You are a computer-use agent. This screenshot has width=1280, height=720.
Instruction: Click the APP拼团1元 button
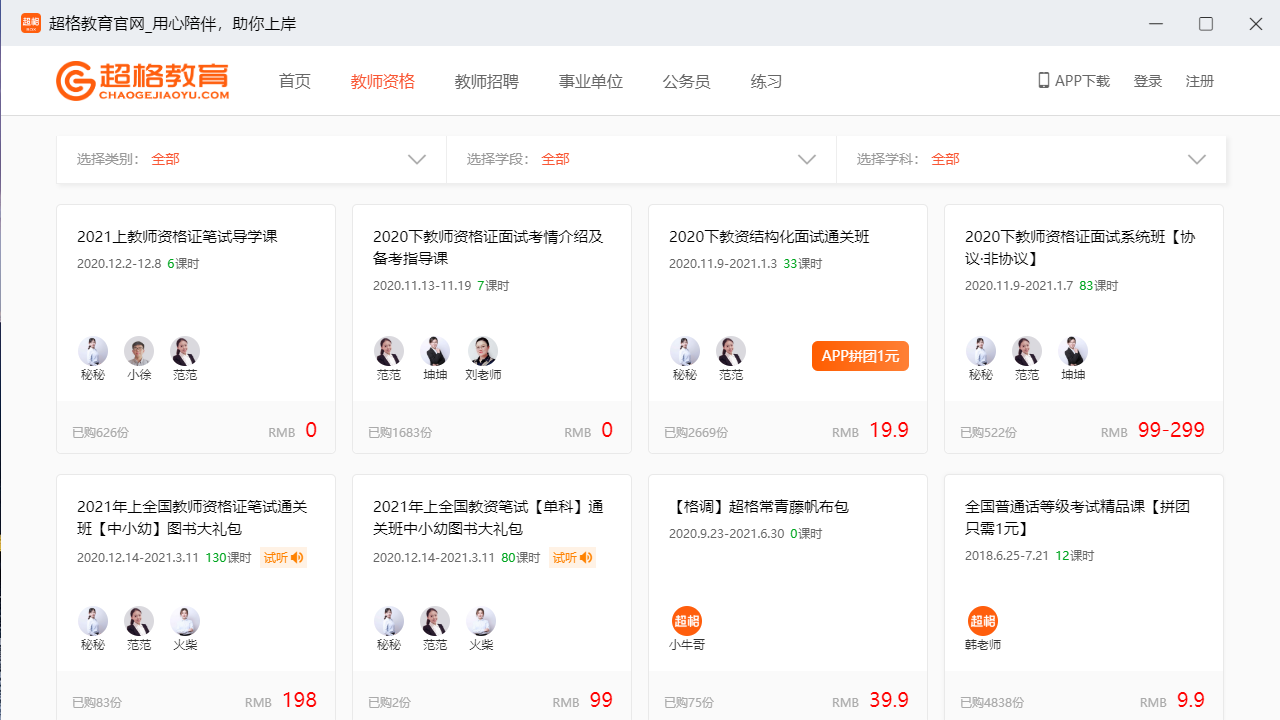(860, 355)
